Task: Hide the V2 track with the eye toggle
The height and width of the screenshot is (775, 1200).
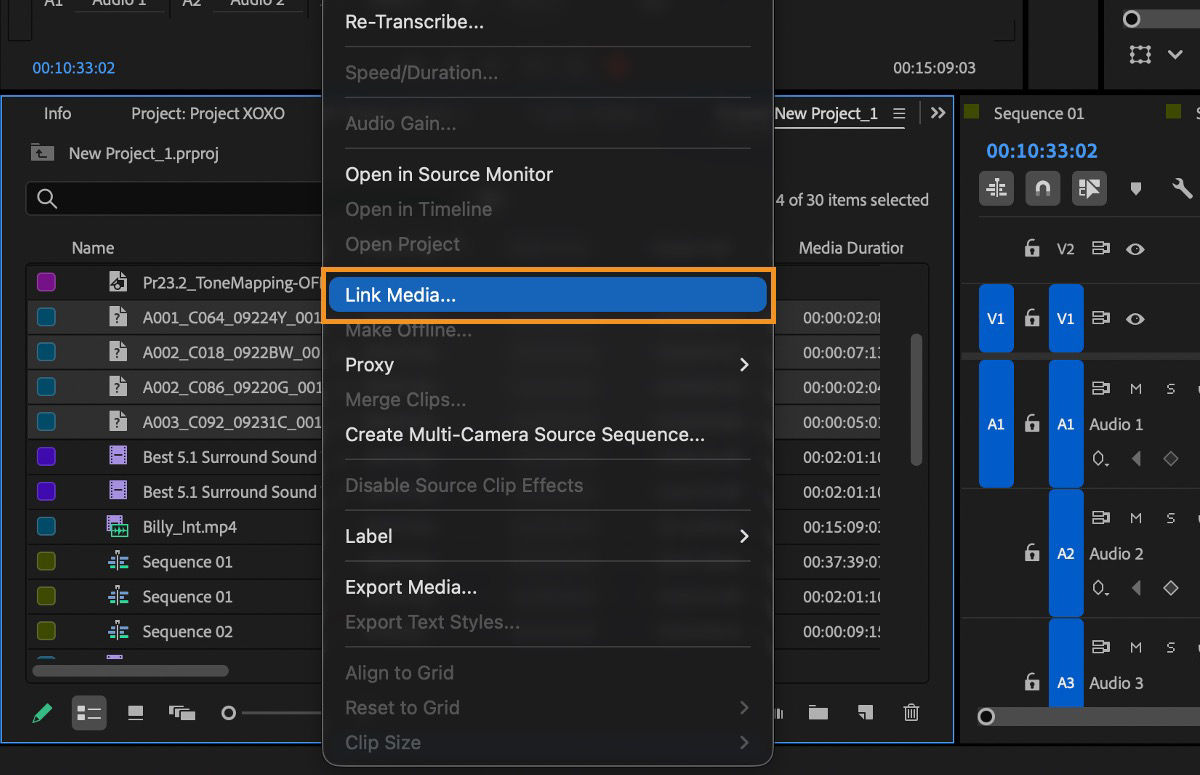Action: [x=1135, y=248]
